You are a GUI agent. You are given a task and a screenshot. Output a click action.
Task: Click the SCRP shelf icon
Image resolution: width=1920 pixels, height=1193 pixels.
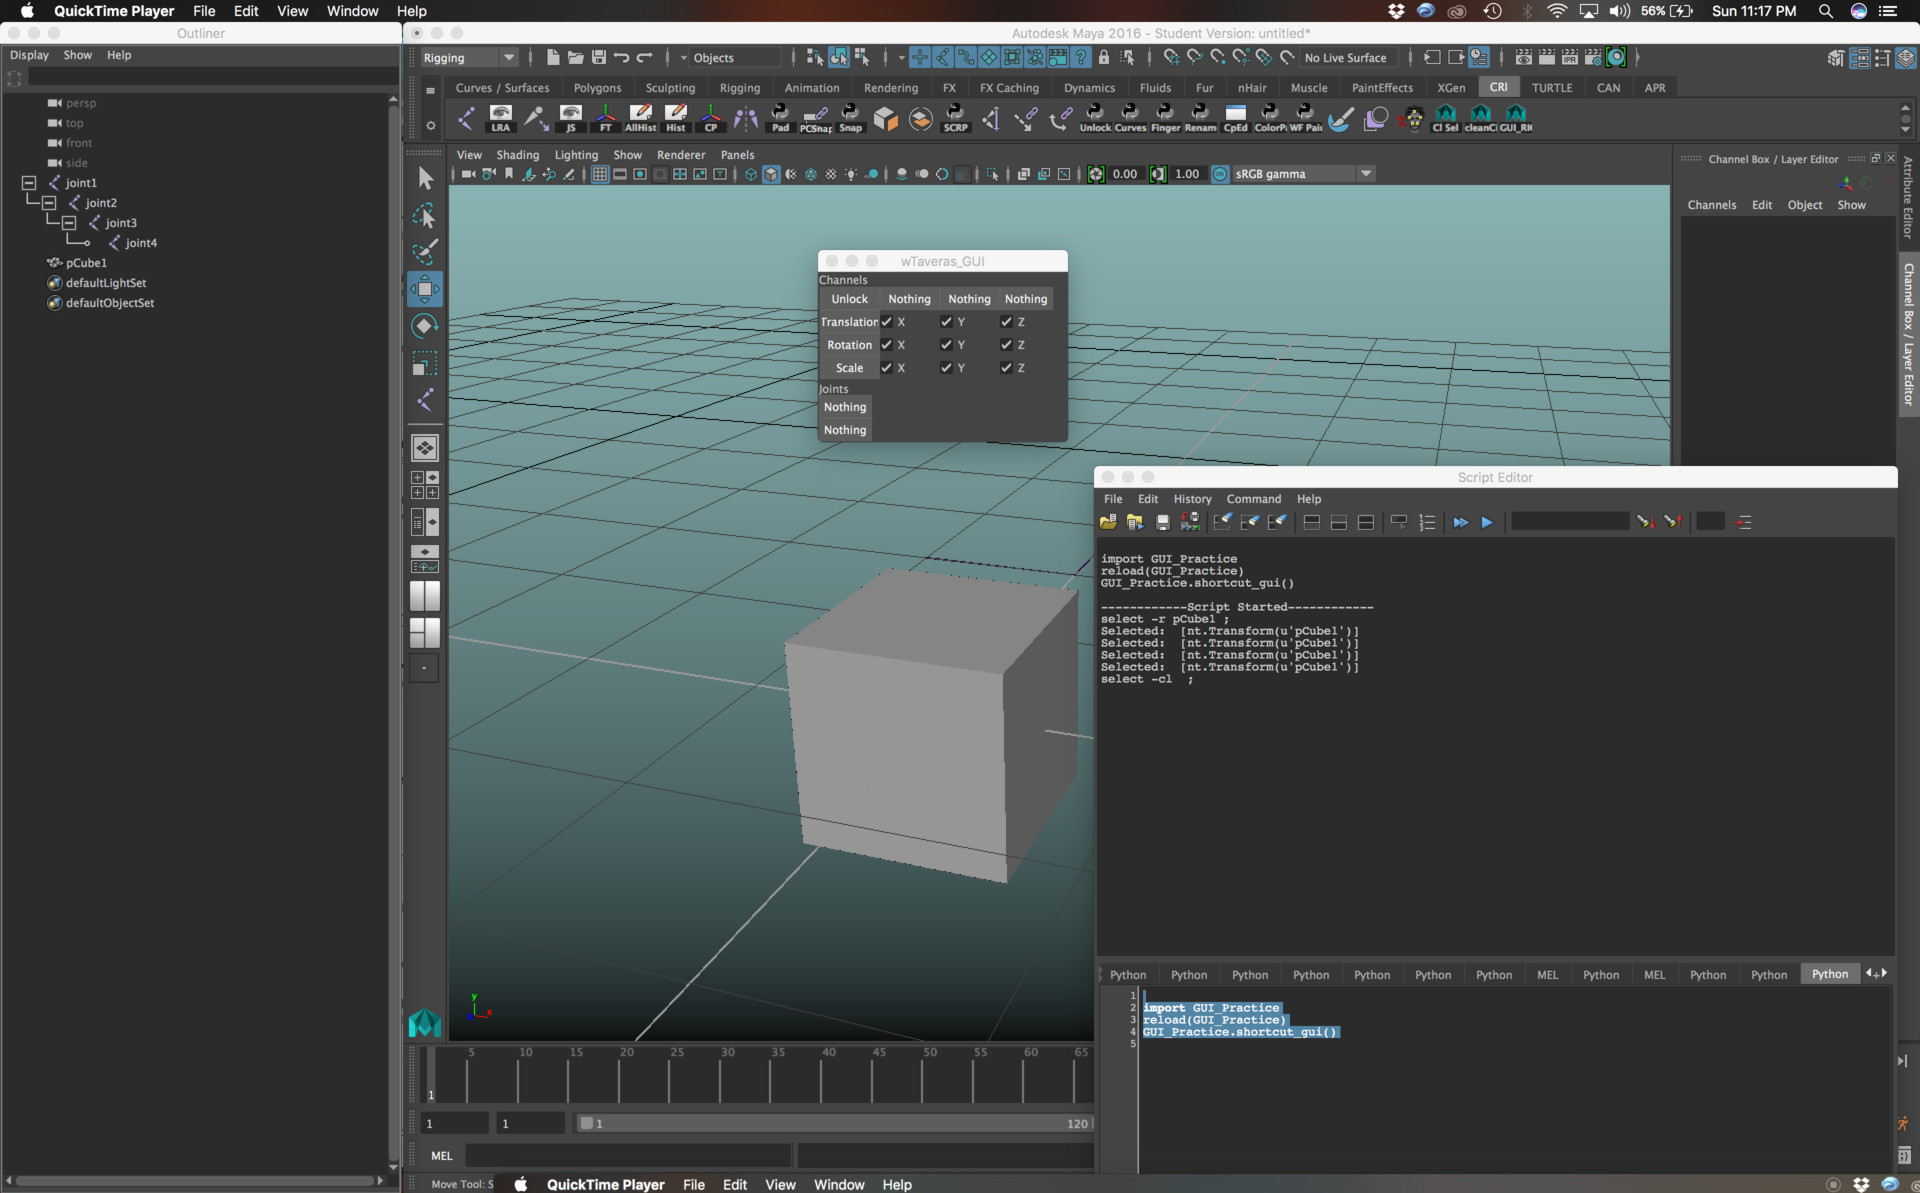[x=955, y=118]
